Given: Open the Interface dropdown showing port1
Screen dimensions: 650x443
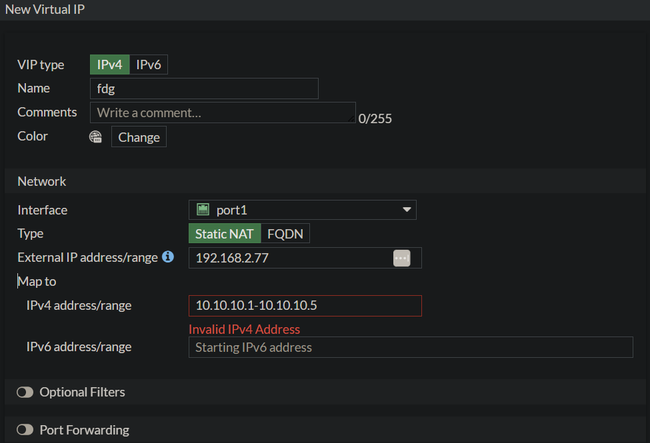Looking at the screenshot, I should [x=302, y=210].
